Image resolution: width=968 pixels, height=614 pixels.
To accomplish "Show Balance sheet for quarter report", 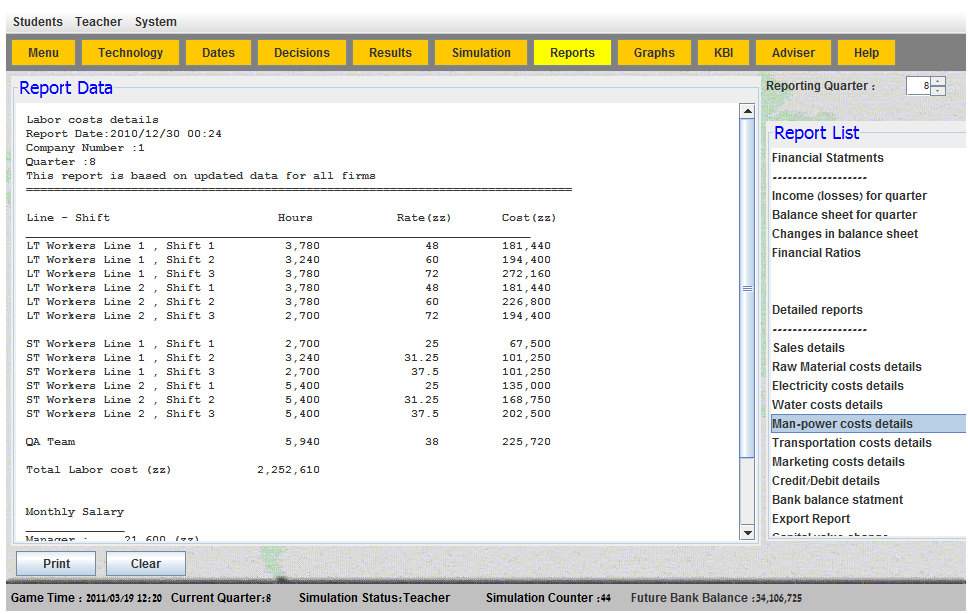I will pyautogui.click(x=844, y=215).
